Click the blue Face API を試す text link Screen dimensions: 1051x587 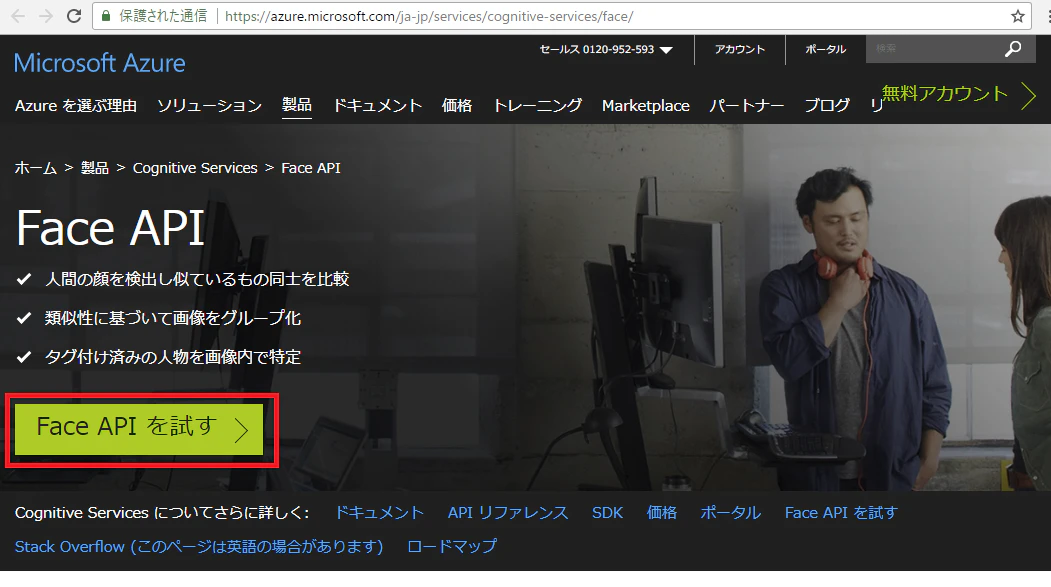pos(841,513)
